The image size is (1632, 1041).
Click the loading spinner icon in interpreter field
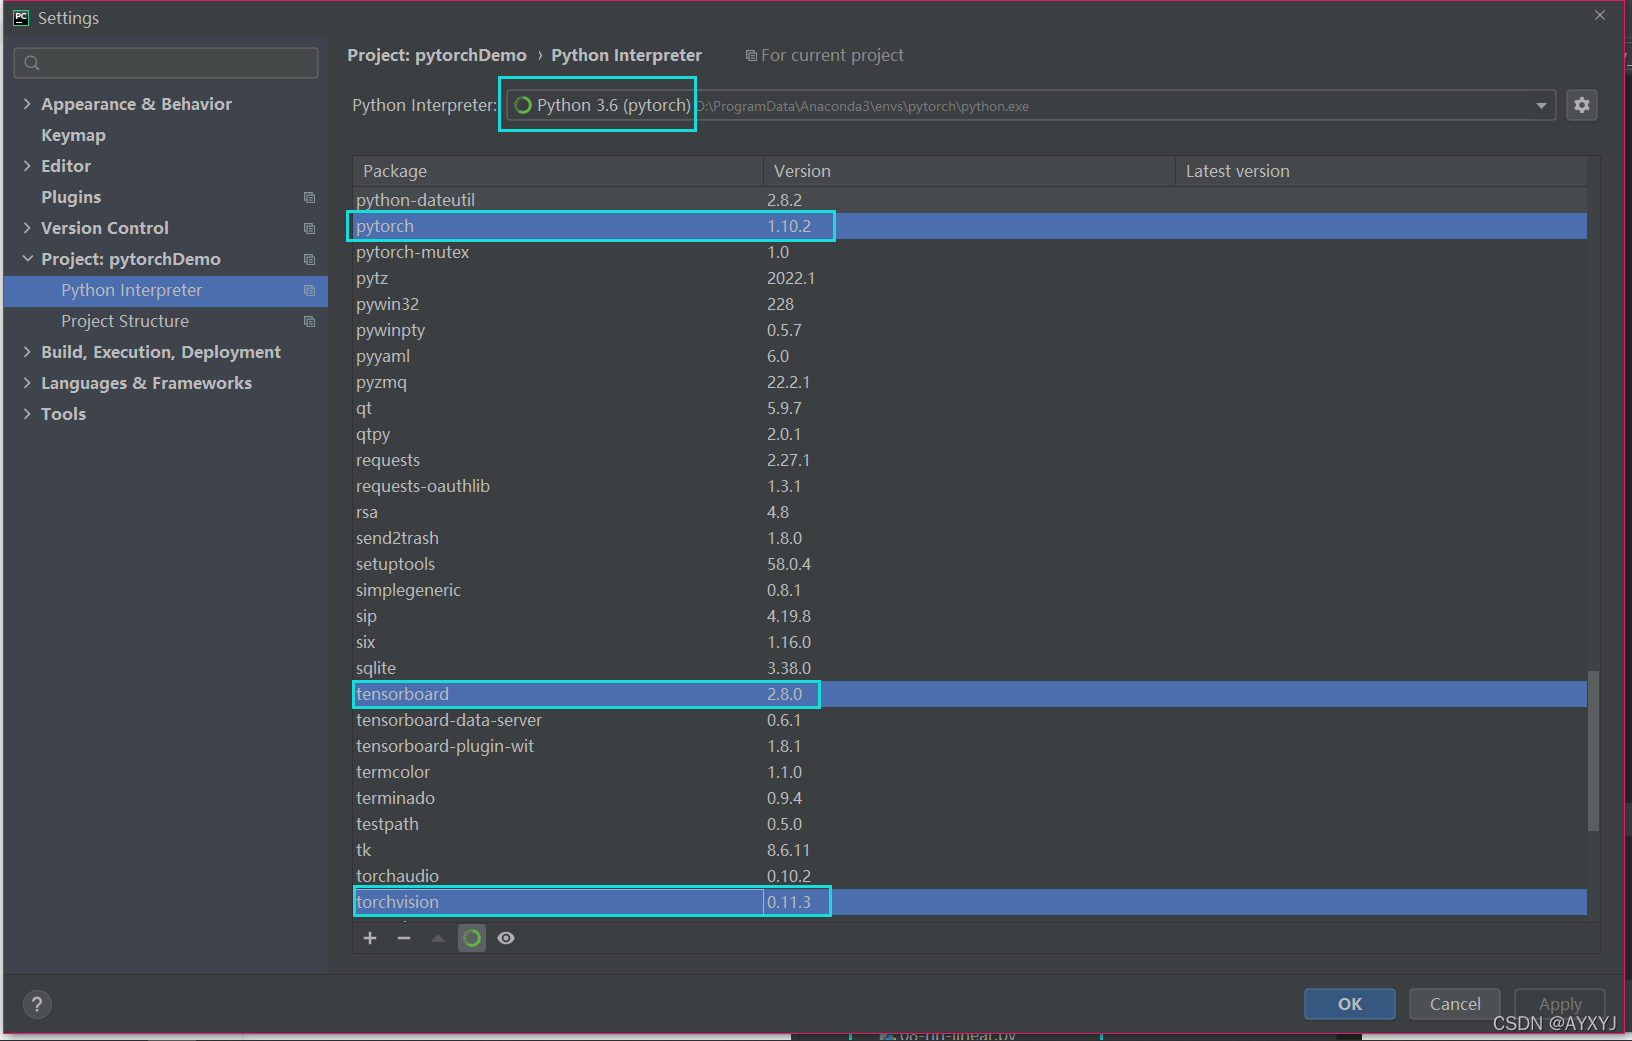pos(523,105)
